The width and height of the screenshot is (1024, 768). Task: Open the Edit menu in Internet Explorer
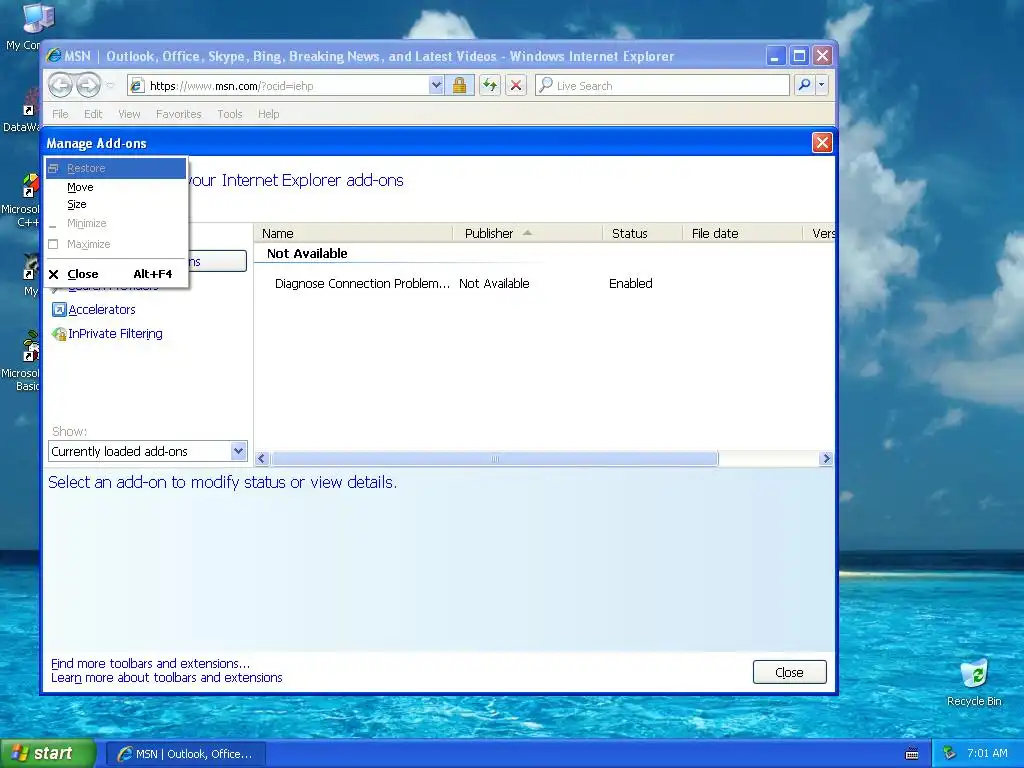(93, 114)
